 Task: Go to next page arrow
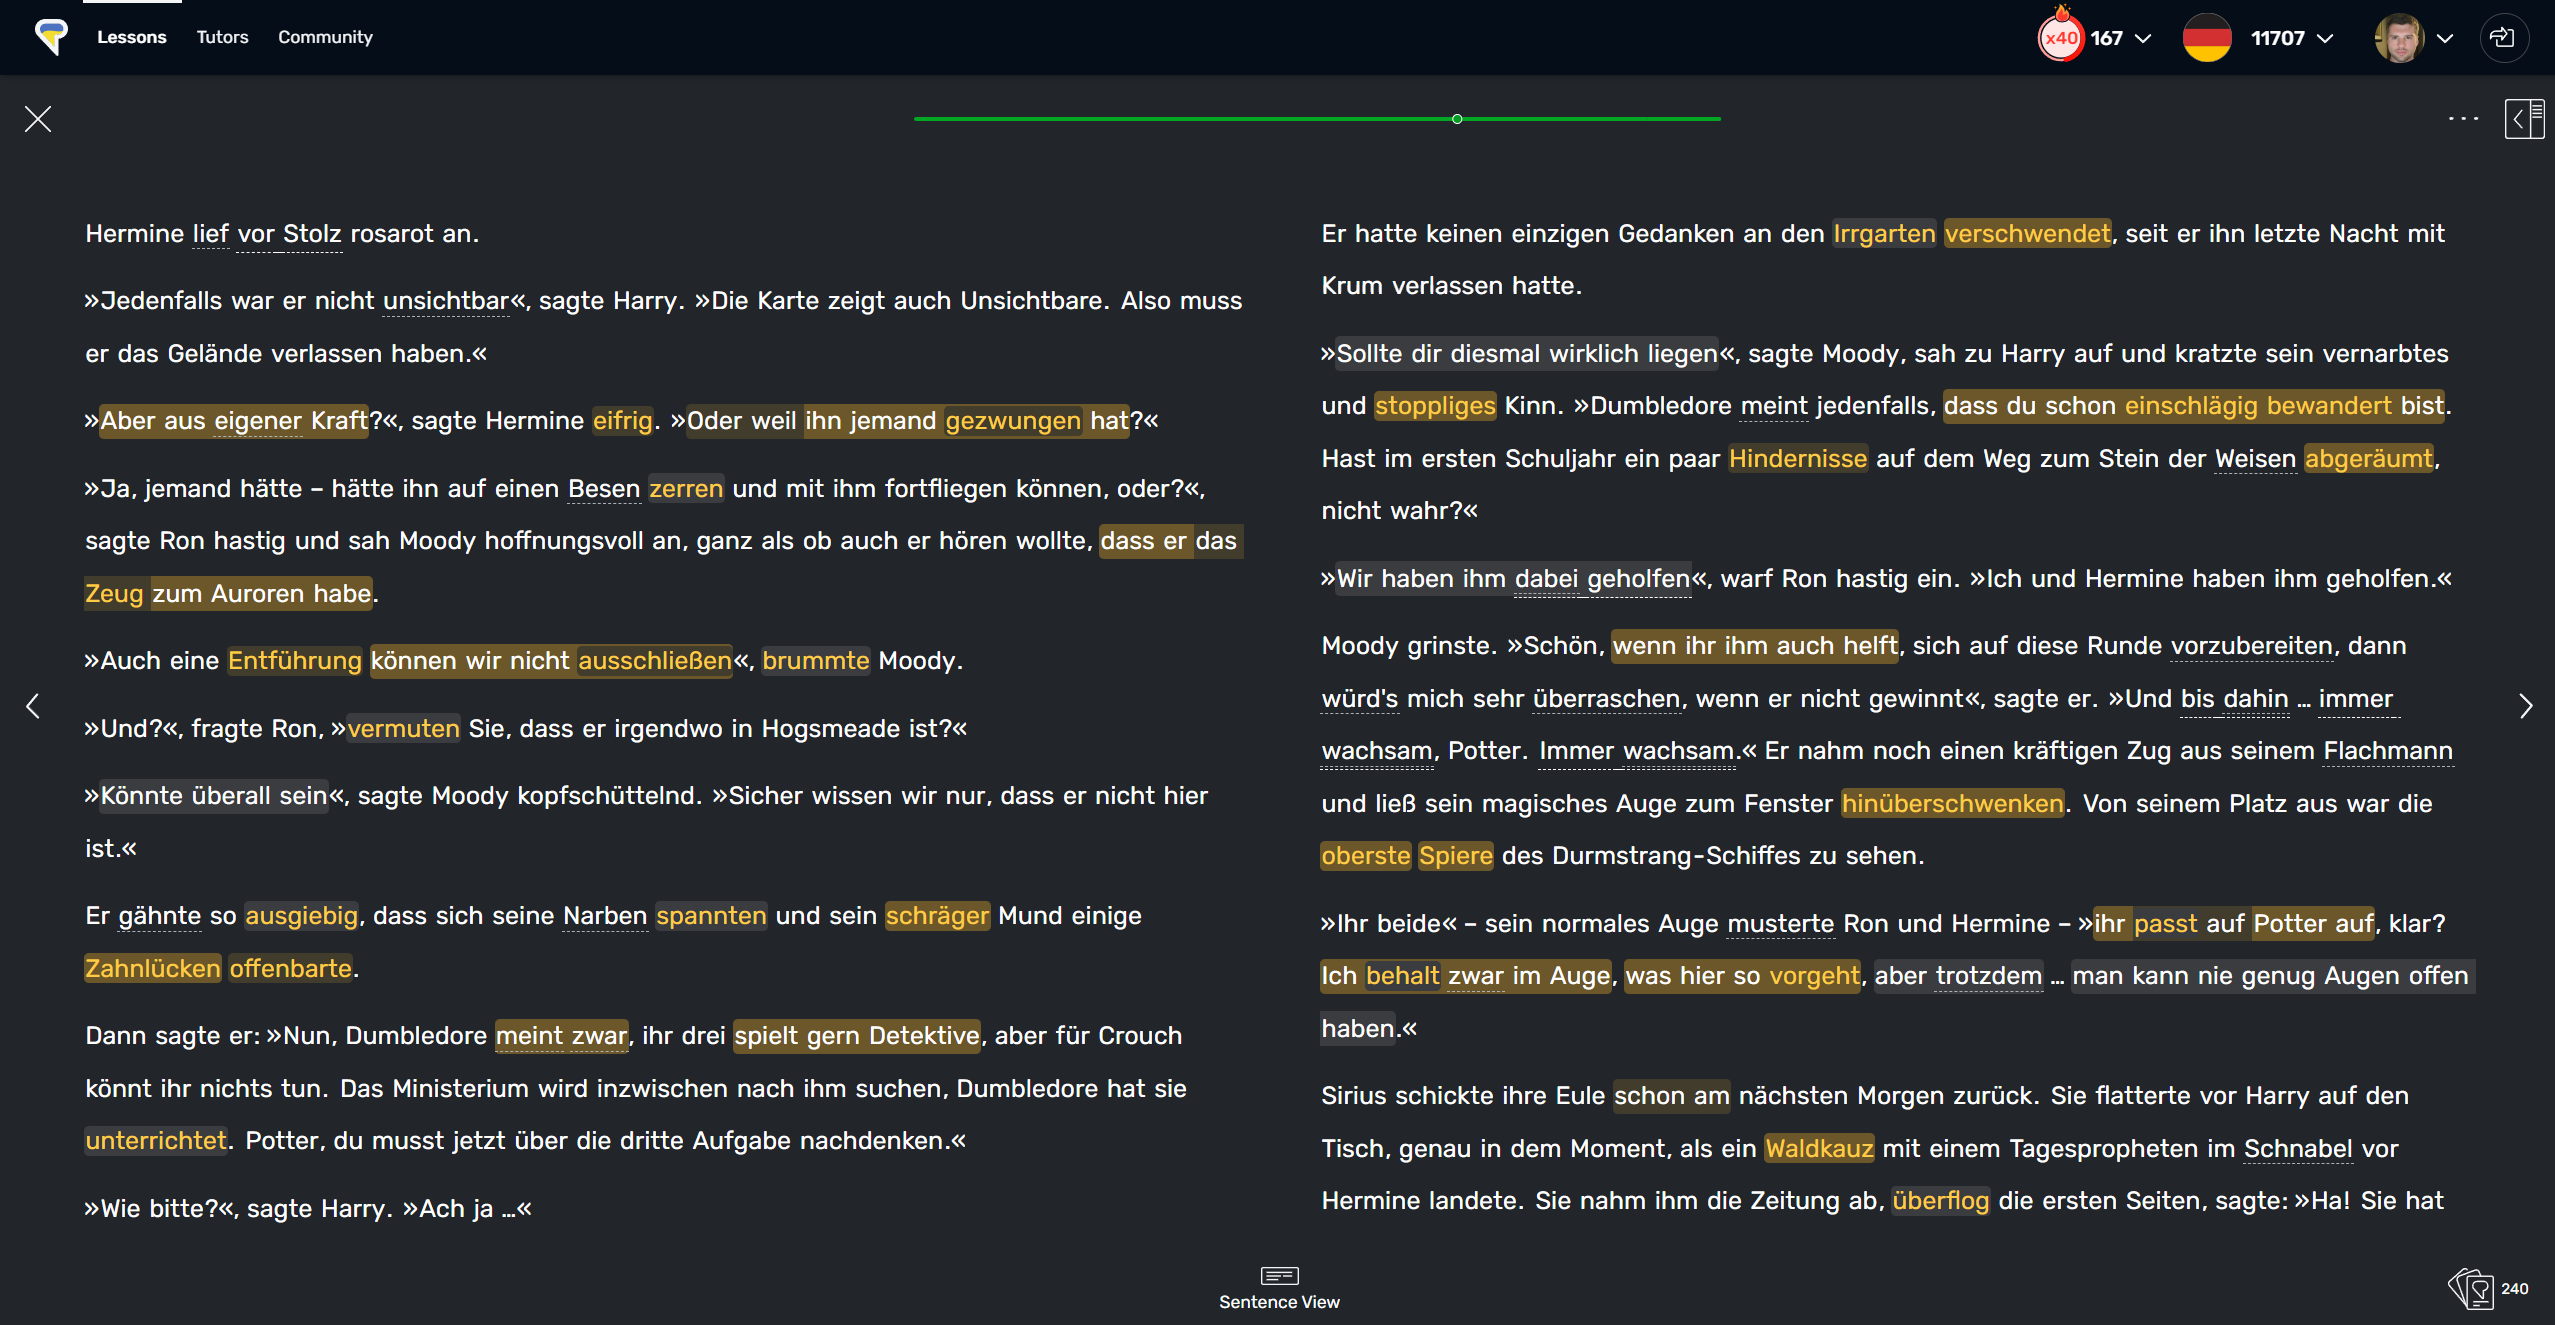coord(2525,706)
